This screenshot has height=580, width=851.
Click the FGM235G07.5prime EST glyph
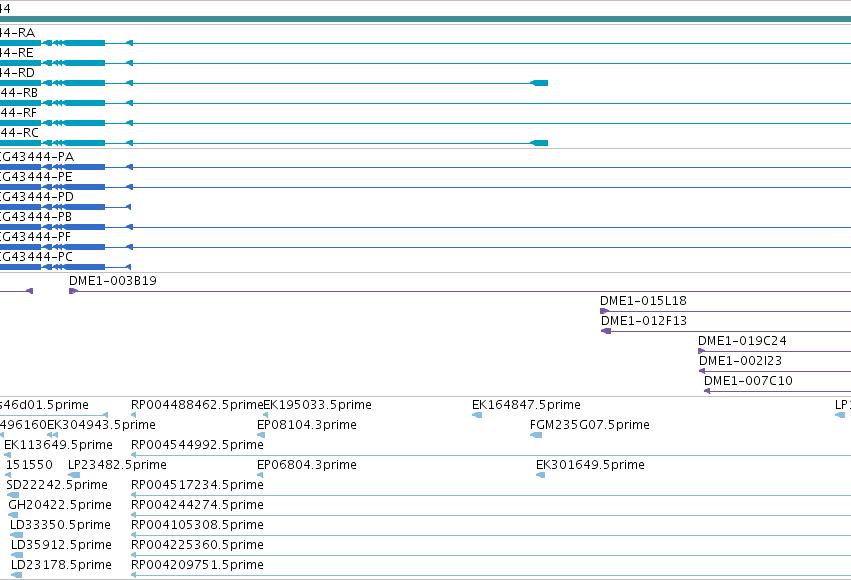(536, 435)
